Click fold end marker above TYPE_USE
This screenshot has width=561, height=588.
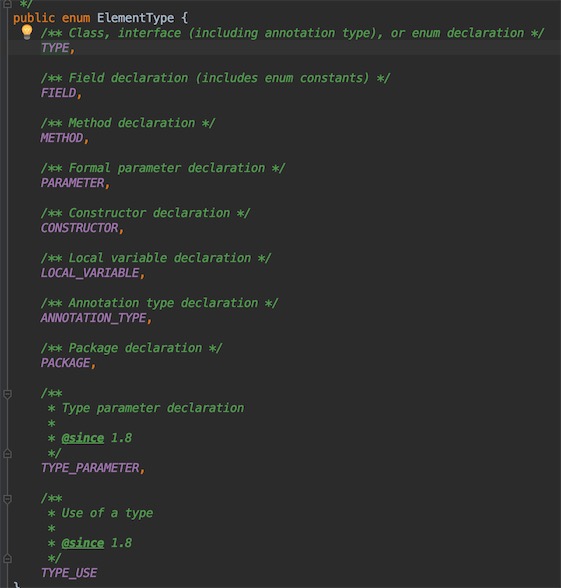(7, 559)
